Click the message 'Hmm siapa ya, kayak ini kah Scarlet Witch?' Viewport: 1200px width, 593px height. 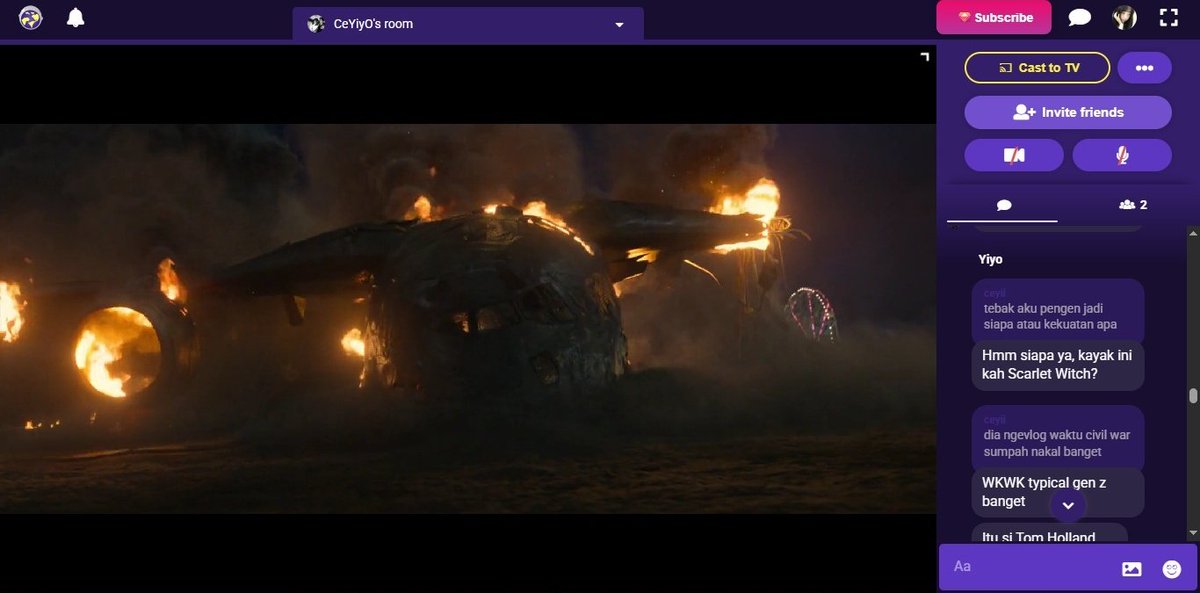pyautogui.click(x=1057, y=365)
